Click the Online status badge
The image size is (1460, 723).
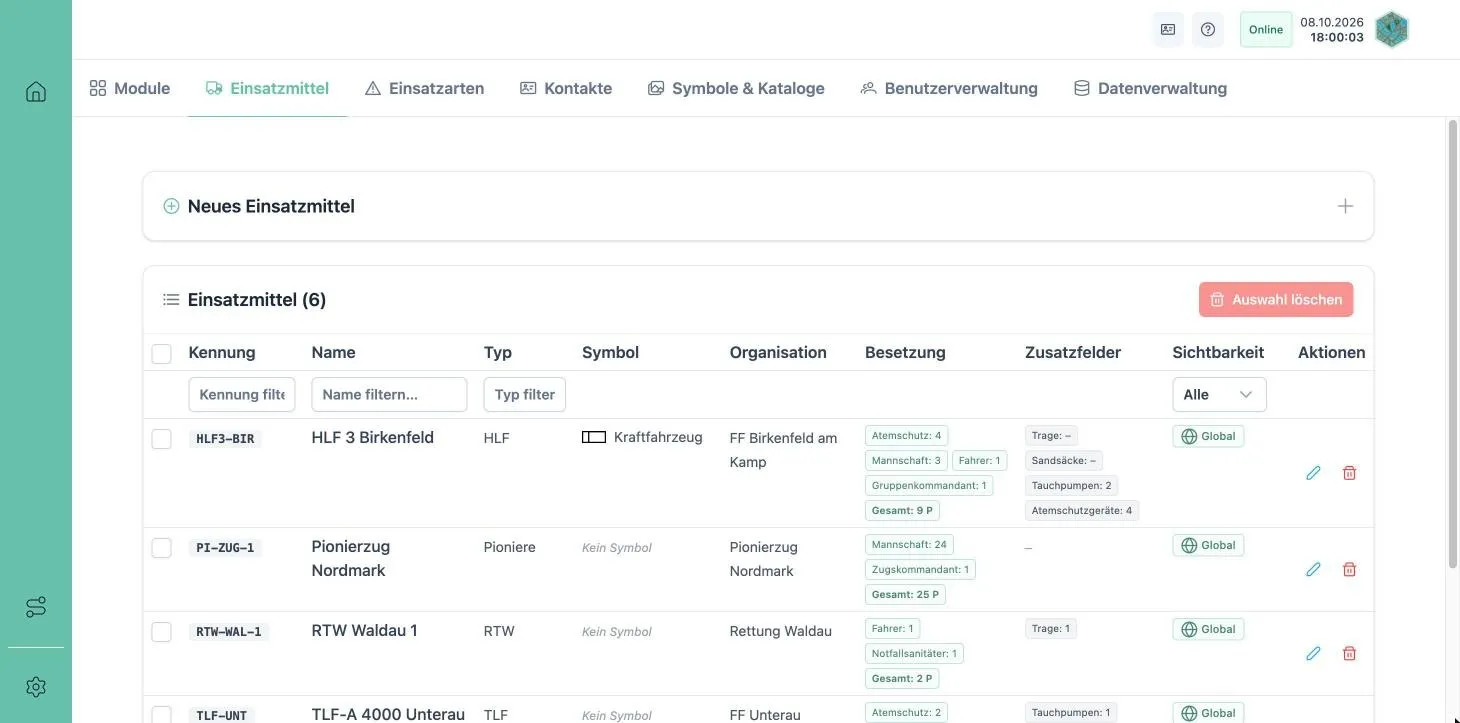point(1266,29)
